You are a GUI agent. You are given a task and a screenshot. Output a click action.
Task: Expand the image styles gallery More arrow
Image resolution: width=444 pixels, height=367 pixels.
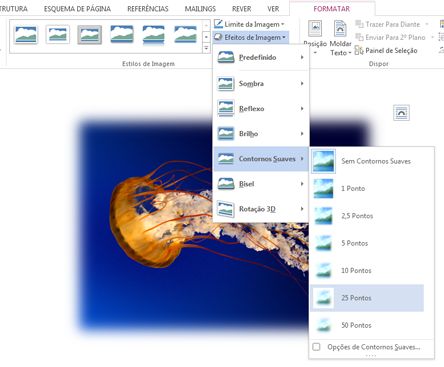click(x=206, y=48)
